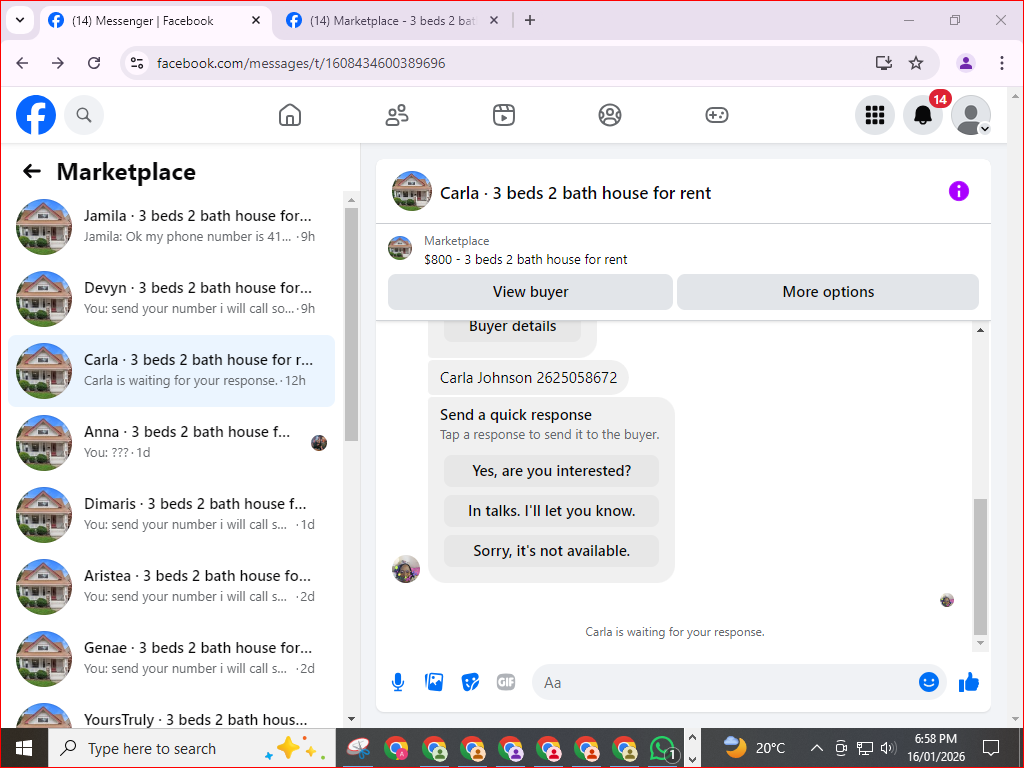Send quick response 'Yes, are you interested?'
Viewport: 1024px width, 768px height.
pyautogui.click(x=551, y=471)
